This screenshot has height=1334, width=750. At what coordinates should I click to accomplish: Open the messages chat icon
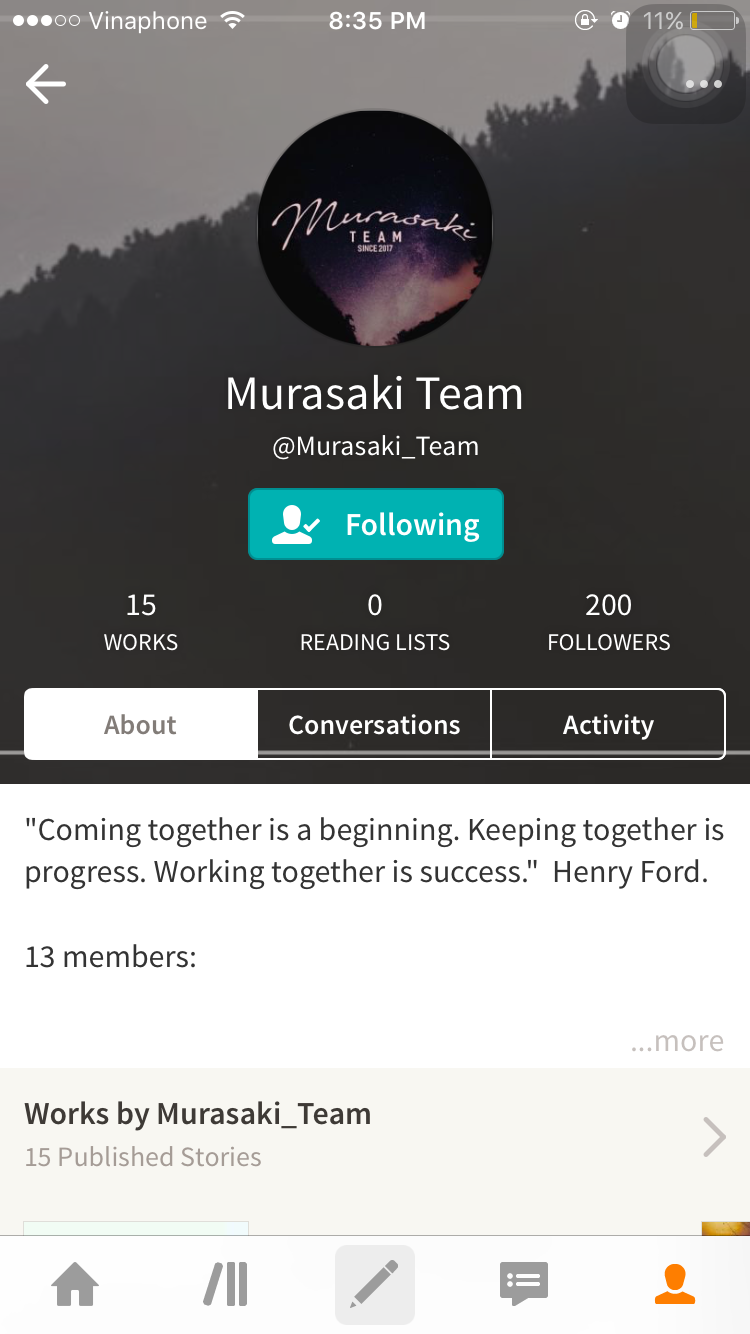[524, 1284]
